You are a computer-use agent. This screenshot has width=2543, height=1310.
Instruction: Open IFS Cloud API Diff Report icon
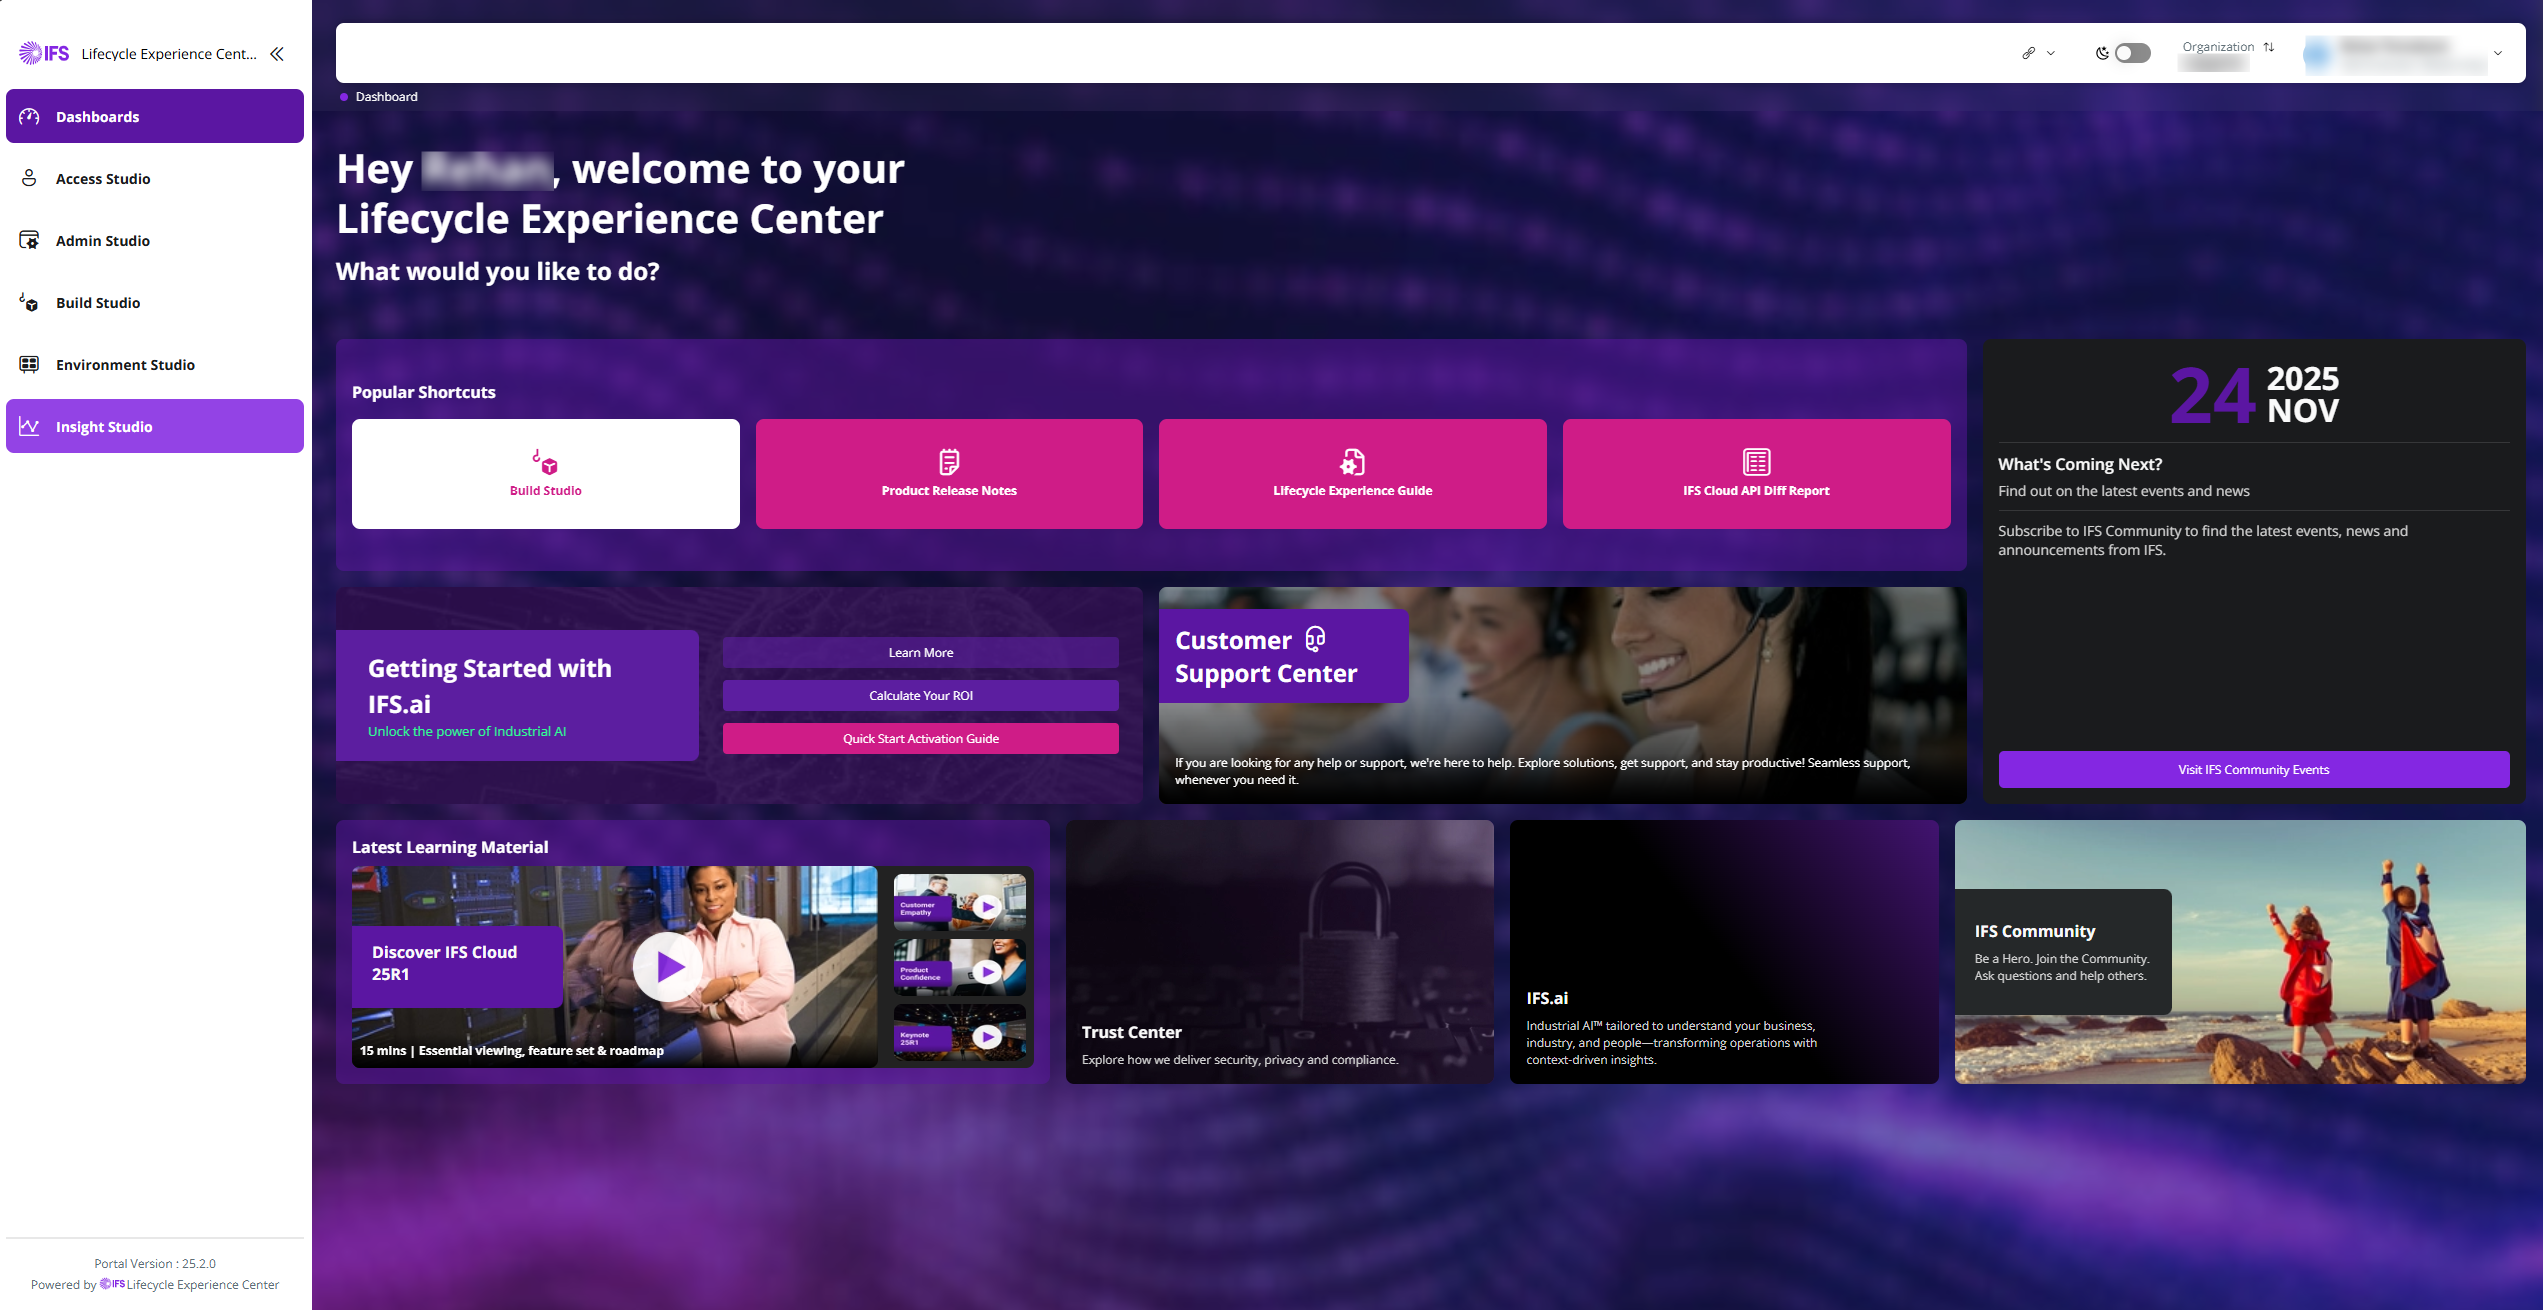(x=1756, y=462)
